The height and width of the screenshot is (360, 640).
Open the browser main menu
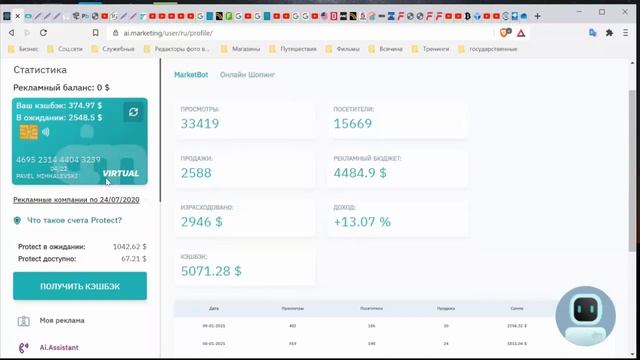(x=625, y=33)
